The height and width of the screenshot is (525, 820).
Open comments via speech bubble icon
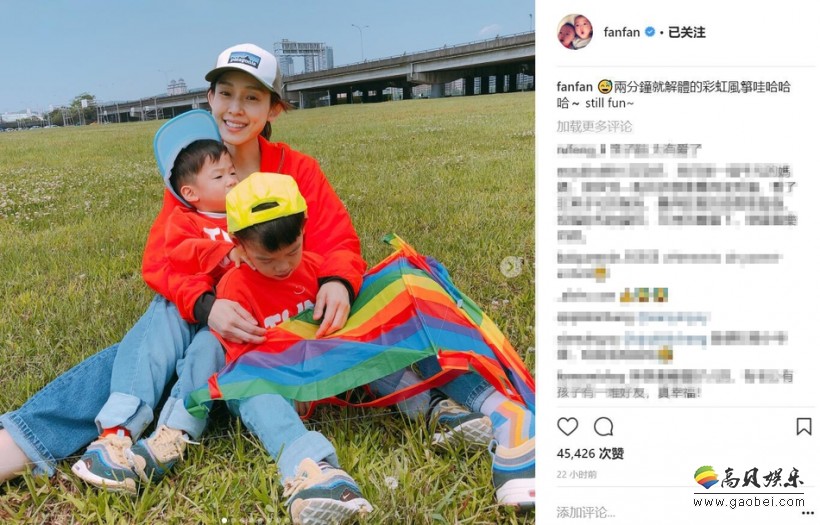pos(603,427)
